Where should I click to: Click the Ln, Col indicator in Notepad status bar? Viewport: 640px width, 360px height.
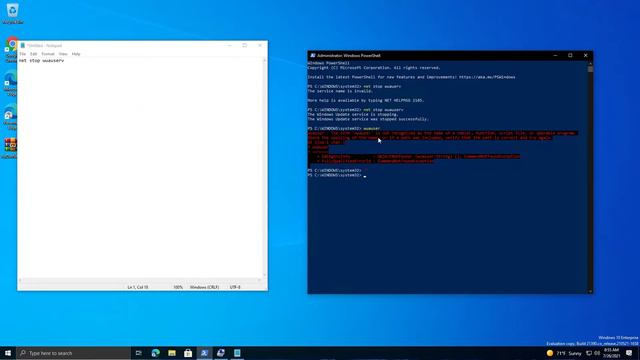[x=138, y=287]
